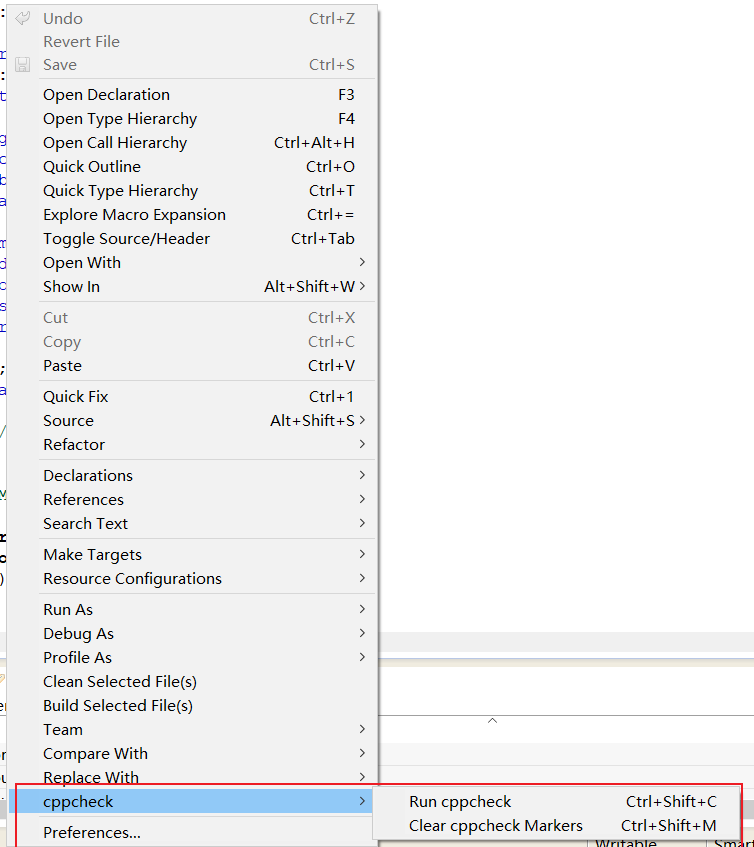This screenshot has width=754, height=847.
Task: Expand the Source submenu arrow
Action: pyautogui.click(x=362, y=420)
